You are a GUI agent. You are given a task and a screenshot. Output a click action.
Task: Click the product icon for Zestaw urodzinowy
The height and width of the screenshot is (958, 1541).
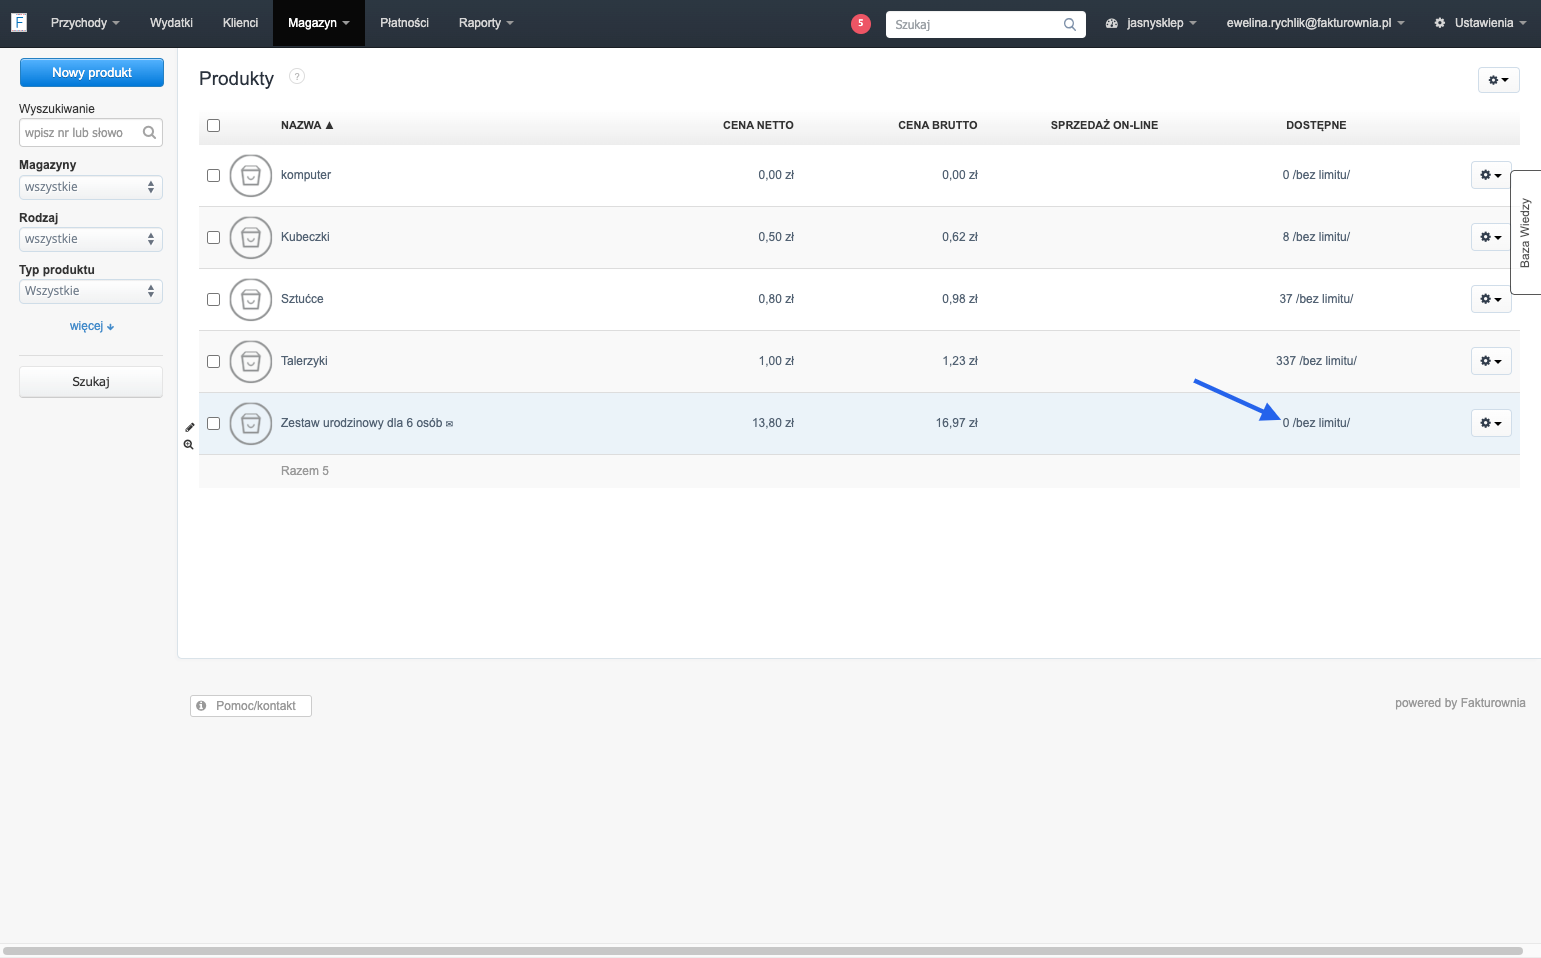[x=251, y=423]
